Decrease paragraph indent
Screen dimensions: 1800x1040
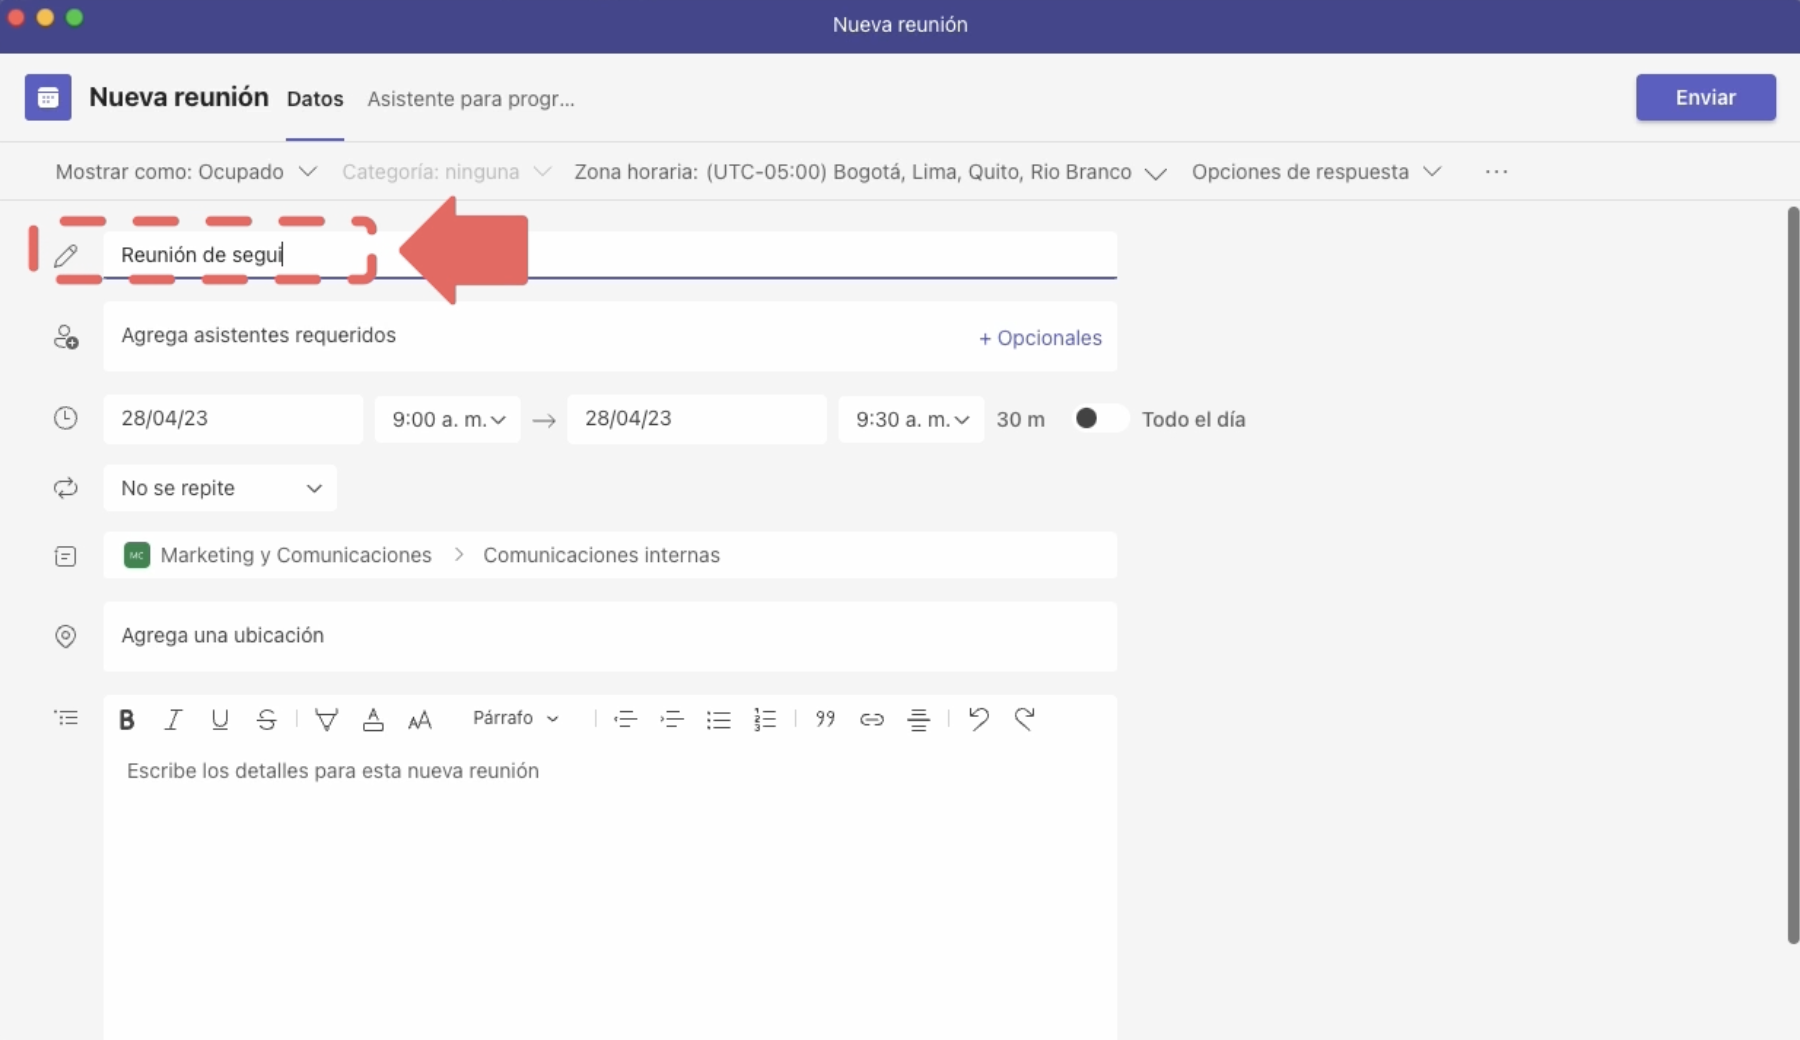coord(625,719)
